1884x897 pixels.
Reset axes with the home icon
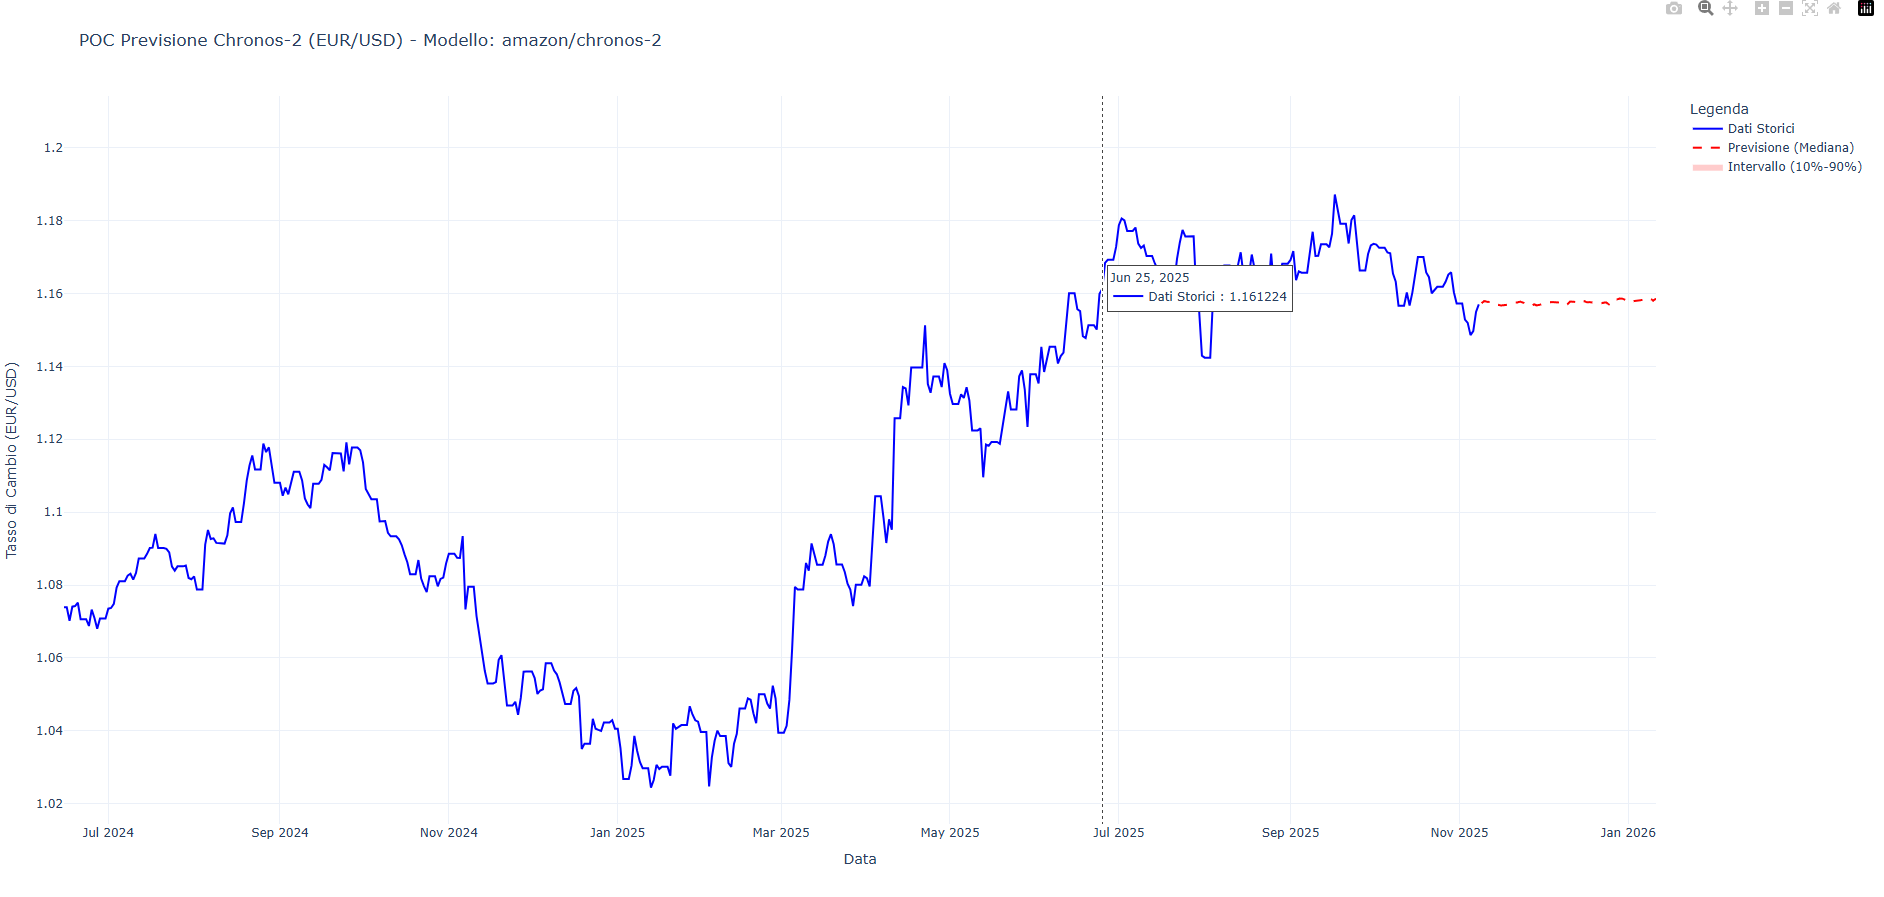tap(1834, 9)
